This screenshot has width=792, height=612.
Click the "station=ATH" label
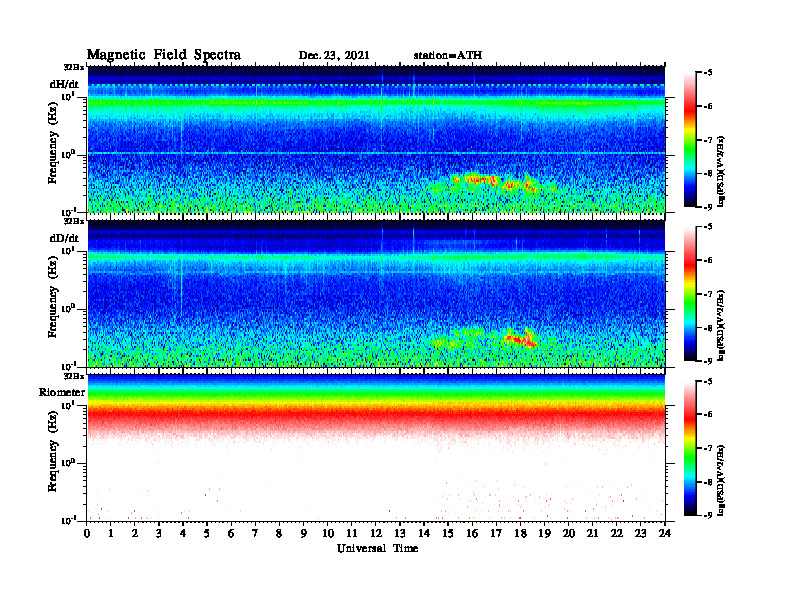pyautogui.click(x=448, y=55)
